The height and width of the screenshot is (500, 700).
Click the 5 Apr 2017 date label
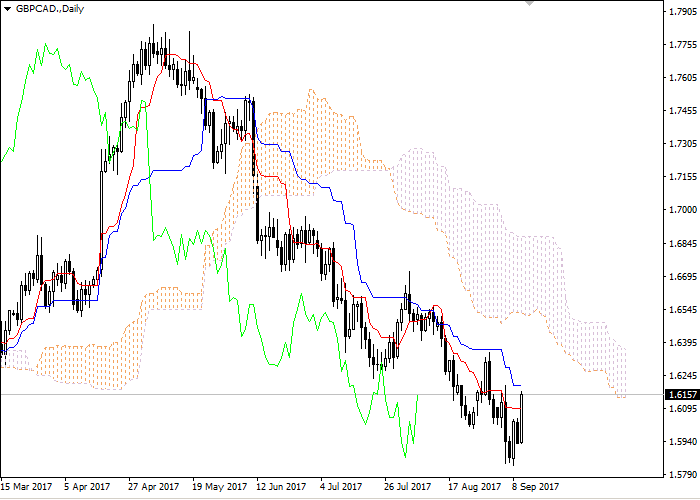(87, 487)
